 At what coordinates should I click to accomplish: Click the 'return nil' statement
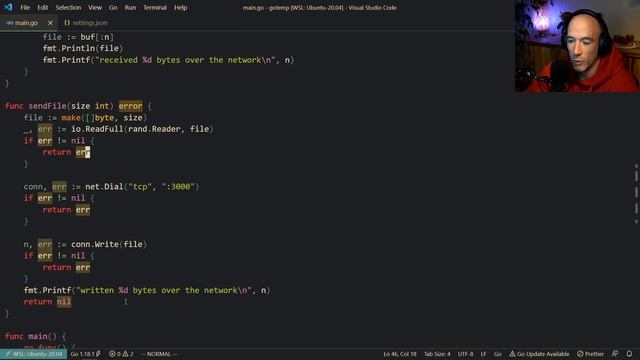click(x=47, y=302)
